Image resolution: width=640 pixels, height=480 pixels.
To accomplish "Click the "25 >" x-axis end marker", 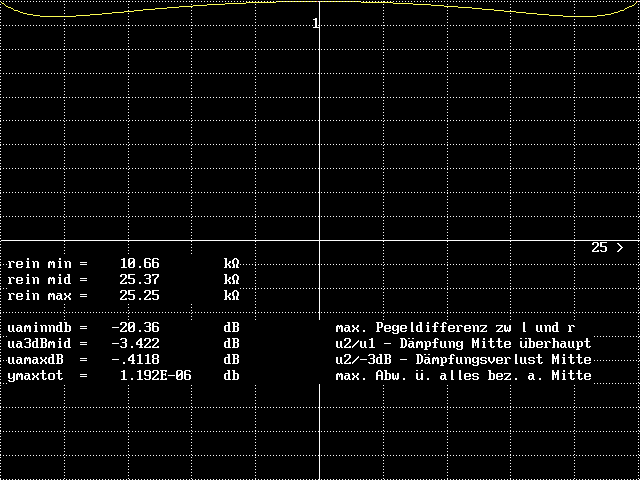I will point(607,247).
